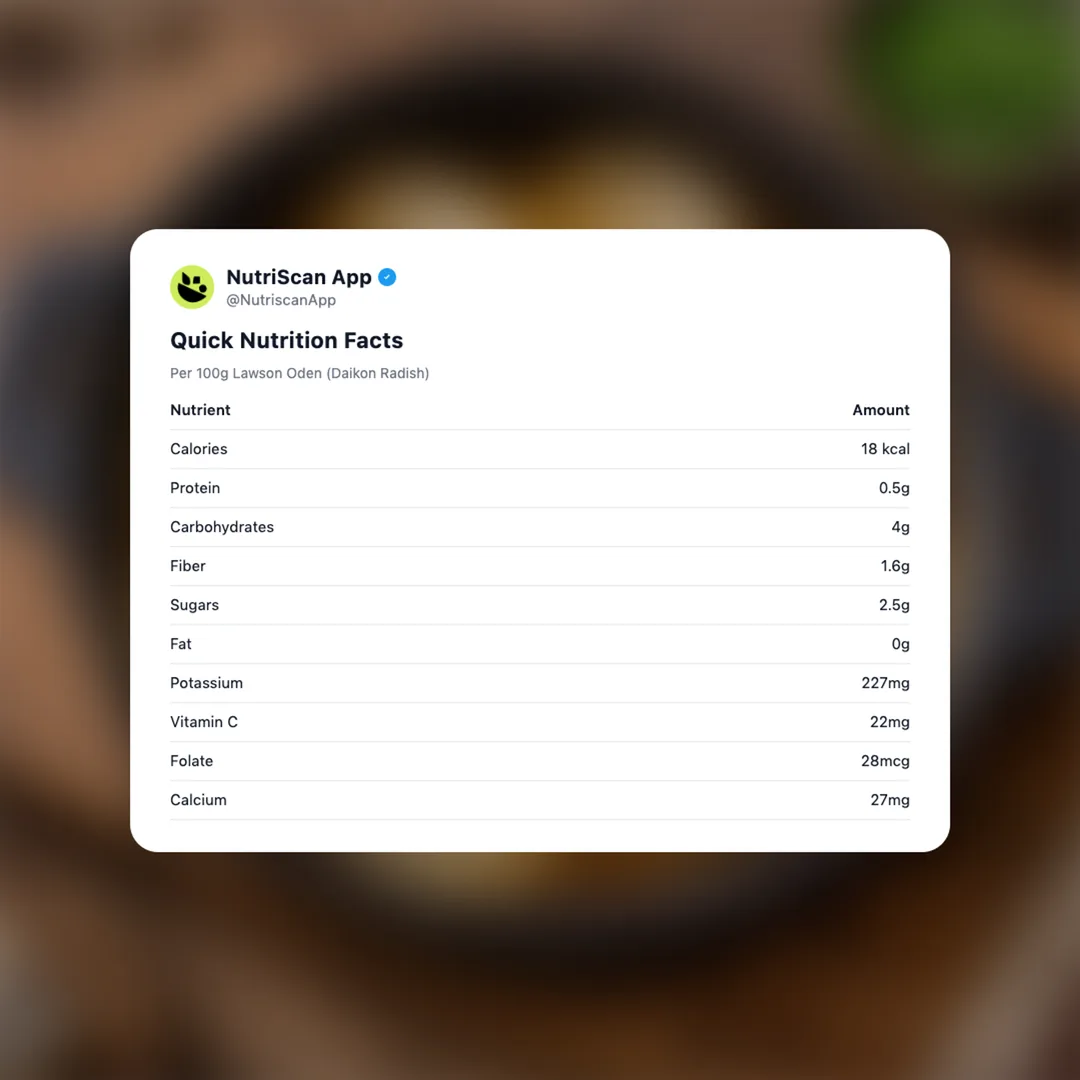Click the 227mg potassium value

click(885, 683)
